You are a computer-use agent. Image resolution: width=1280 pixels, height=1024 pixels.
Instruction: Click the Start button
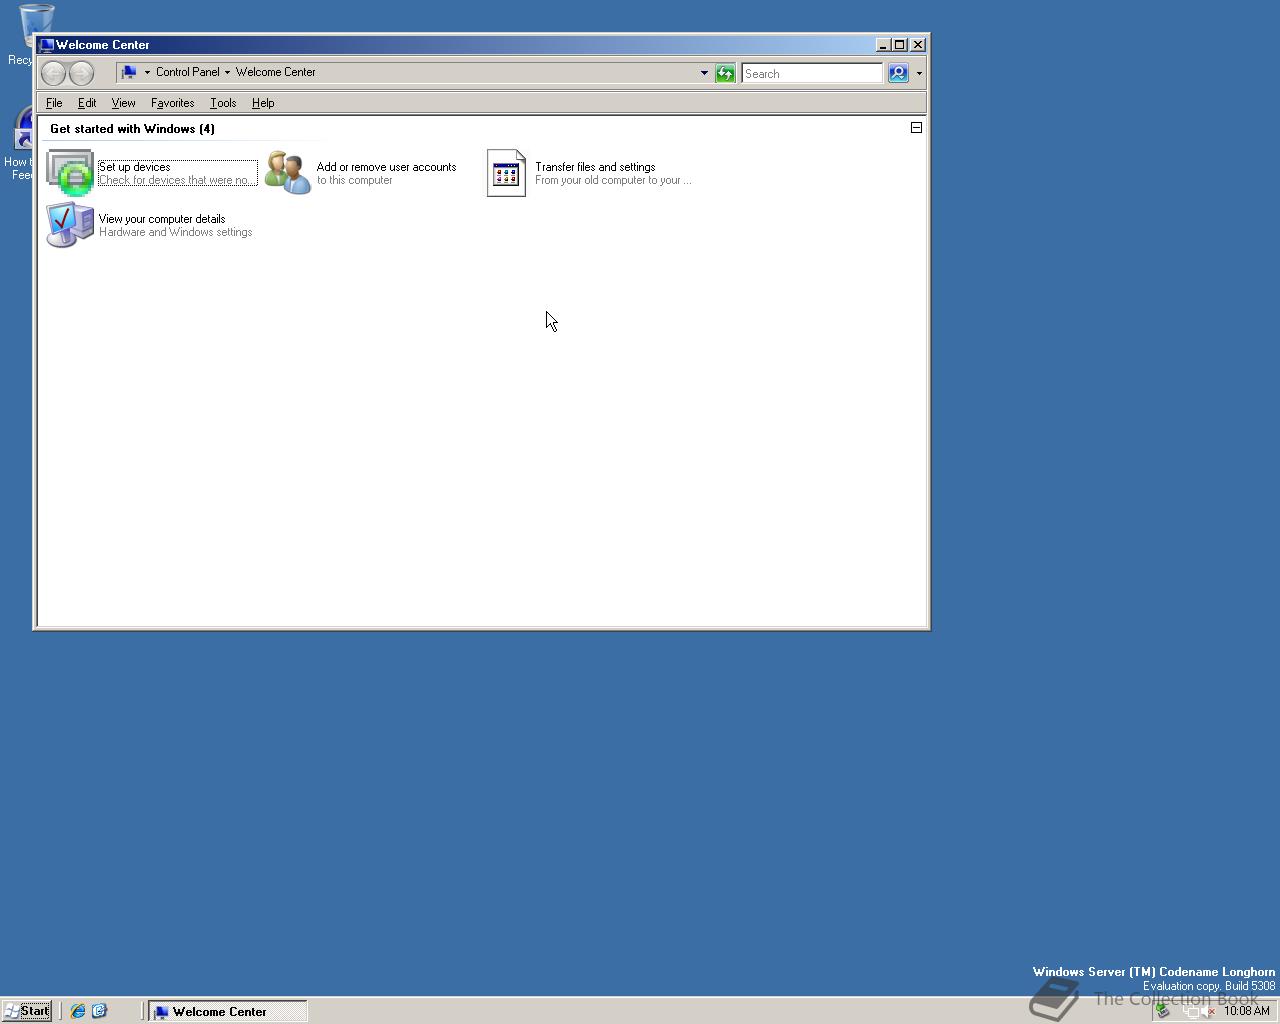(27, 1011)
